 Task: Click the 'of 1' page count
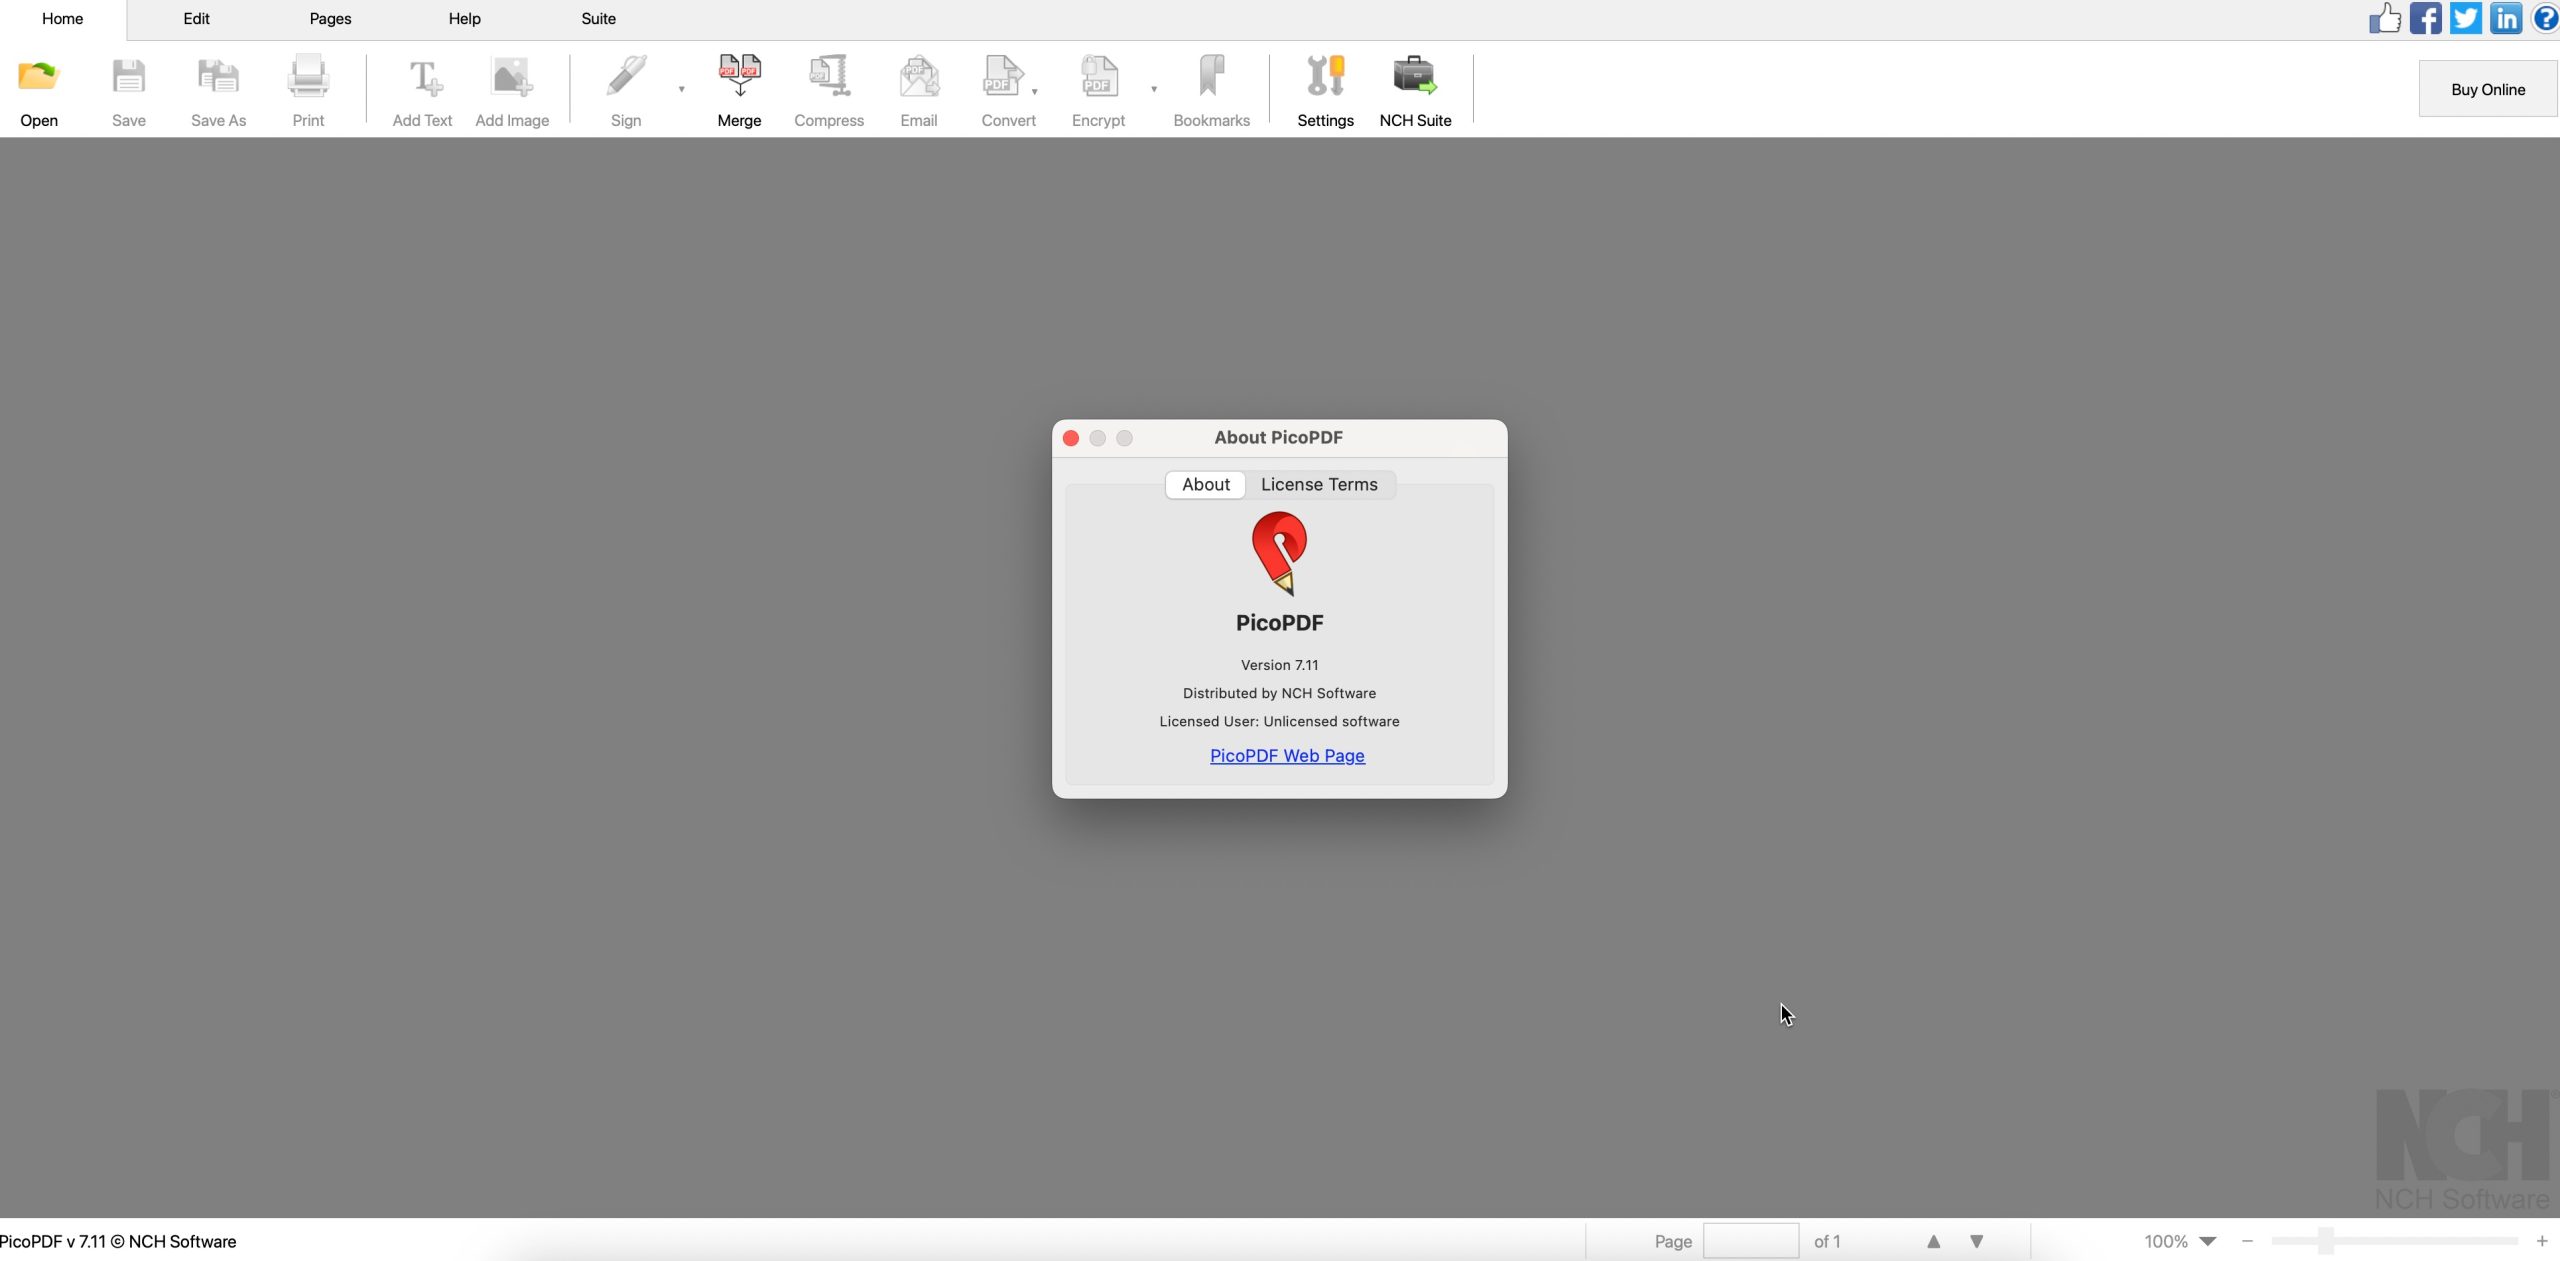[x=1827, y=1241]
